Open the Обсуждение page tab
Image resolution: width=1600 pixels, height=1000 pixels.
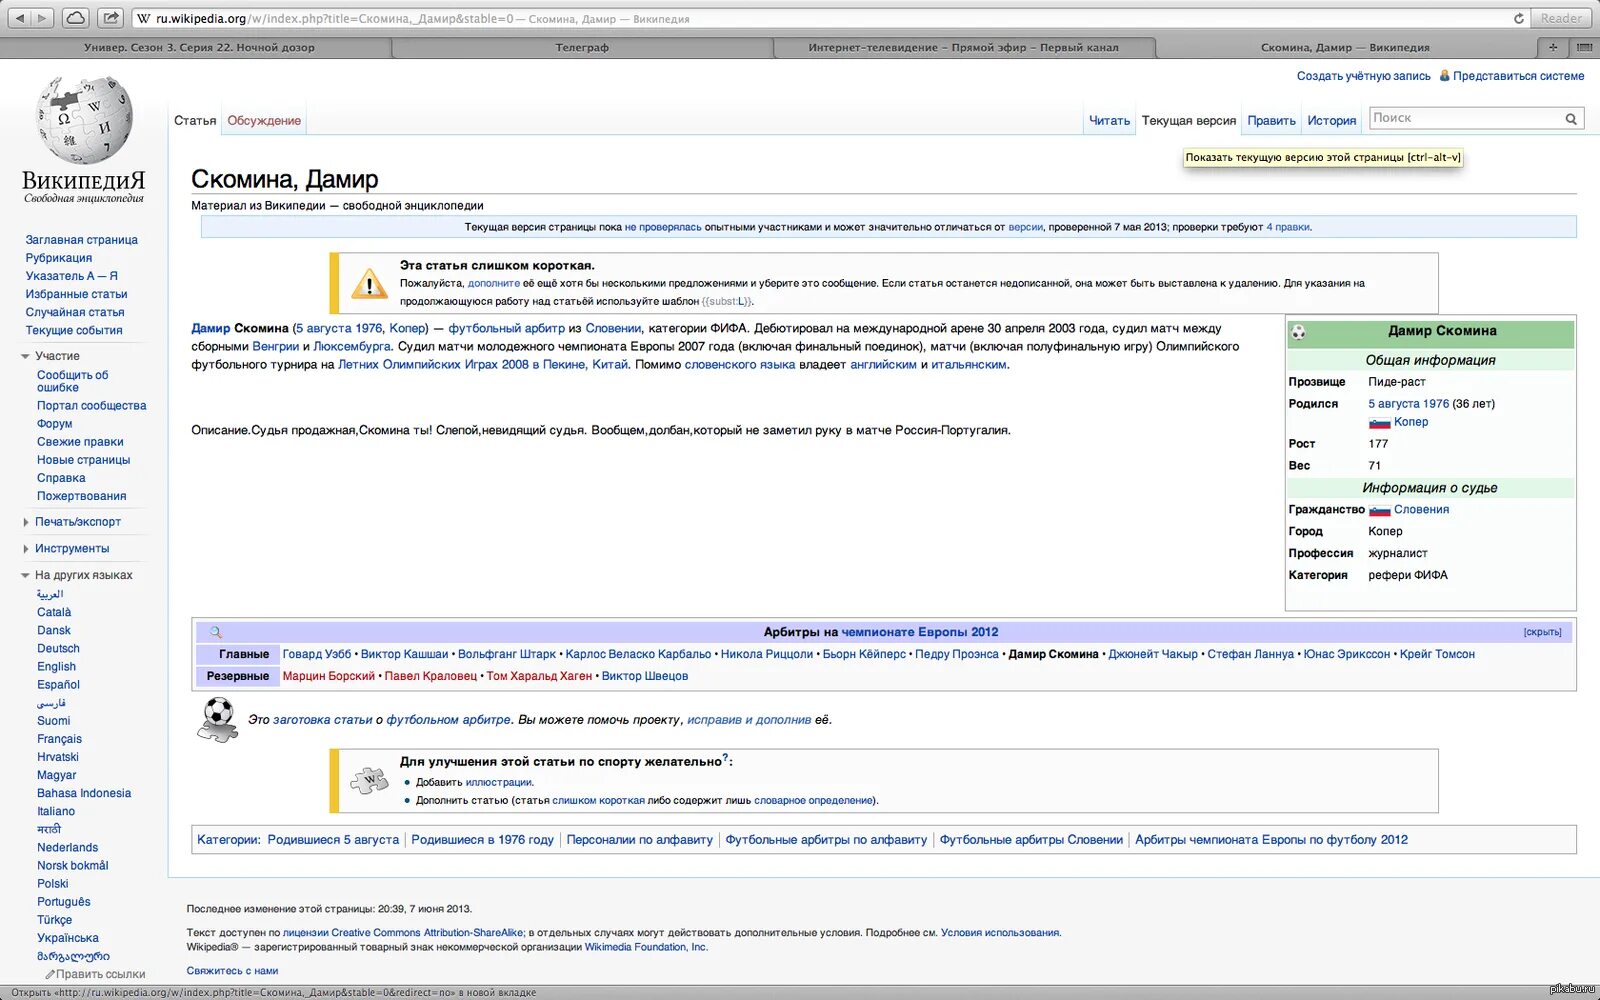pyautogui.click(x=264, y=120)
